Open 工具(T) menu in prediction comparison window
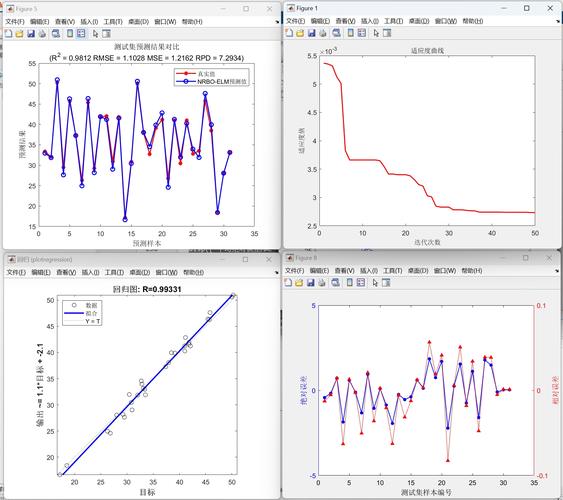 tap(113, 22)
